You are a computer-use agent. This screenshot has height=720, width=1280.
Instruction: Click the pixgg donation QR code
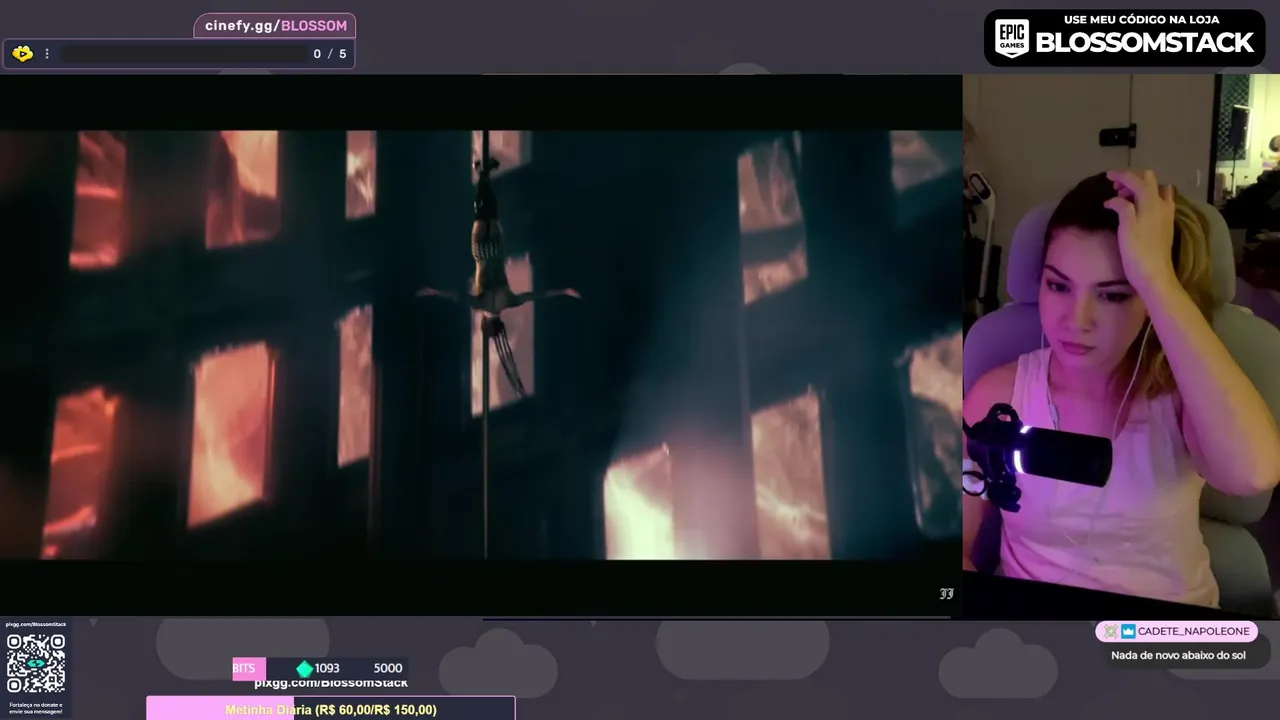36,663
